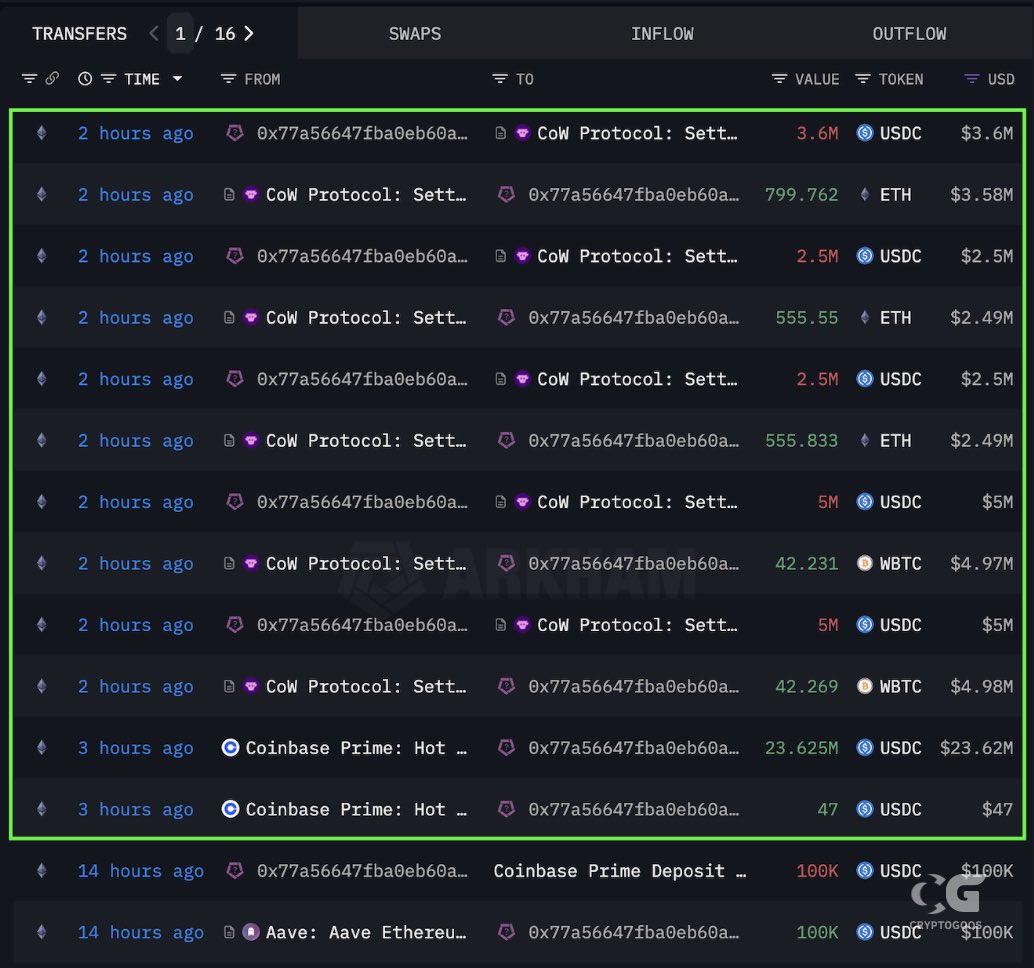Click the link chain icon in header
Viewport: 1034px width, 968px height.
[x=52, y=79]
